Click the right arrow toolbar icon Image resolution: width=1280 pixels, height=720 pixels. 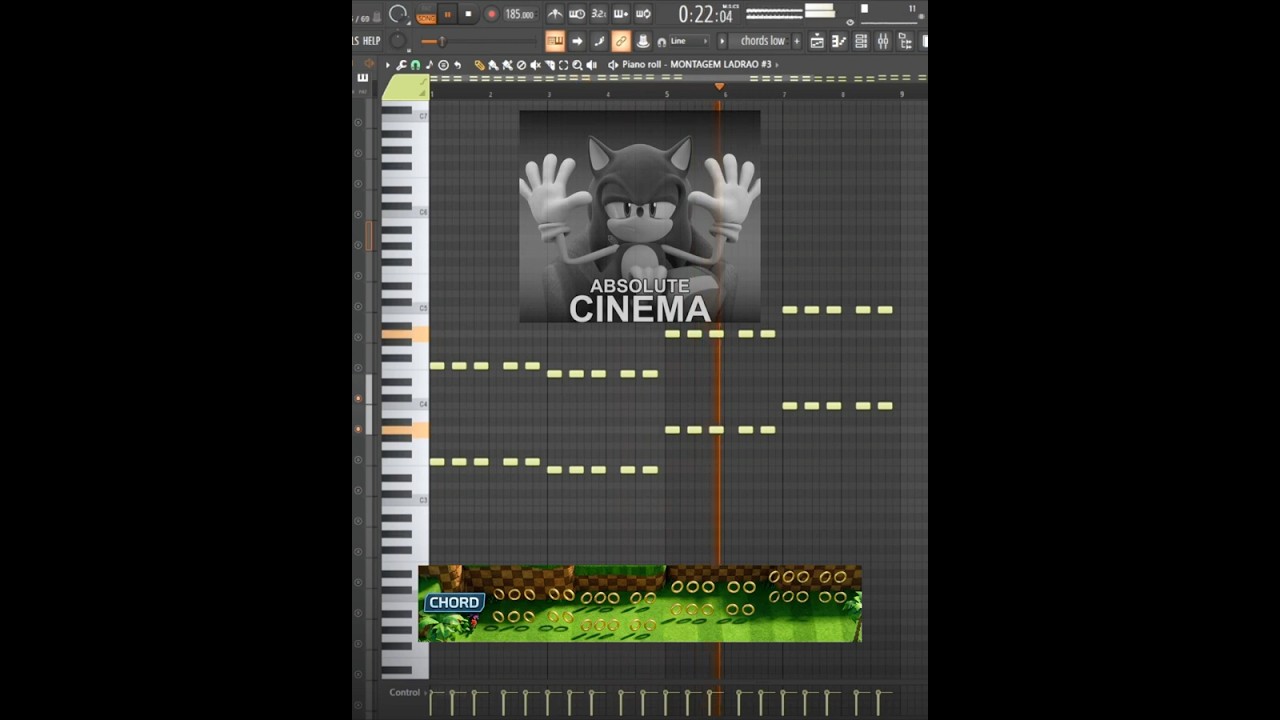tap(577, 41)
